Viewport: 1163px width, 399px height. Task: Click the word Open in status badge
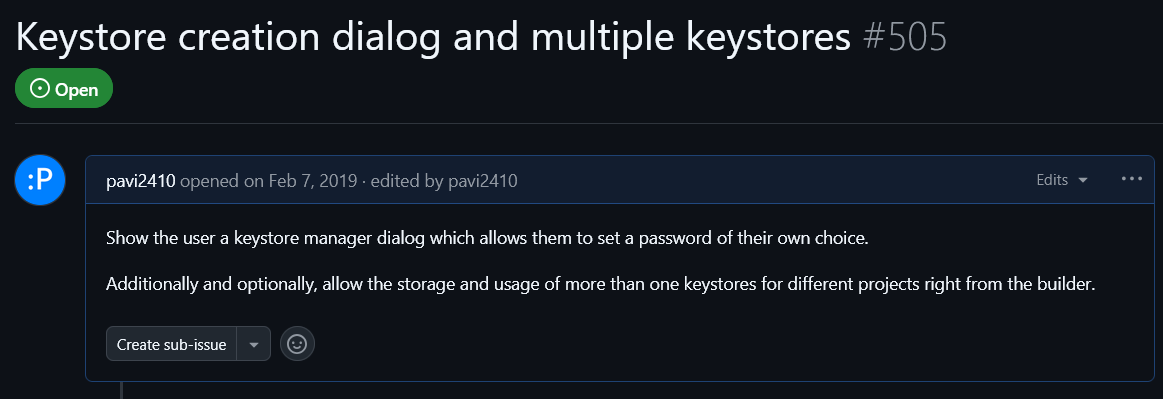76,90
